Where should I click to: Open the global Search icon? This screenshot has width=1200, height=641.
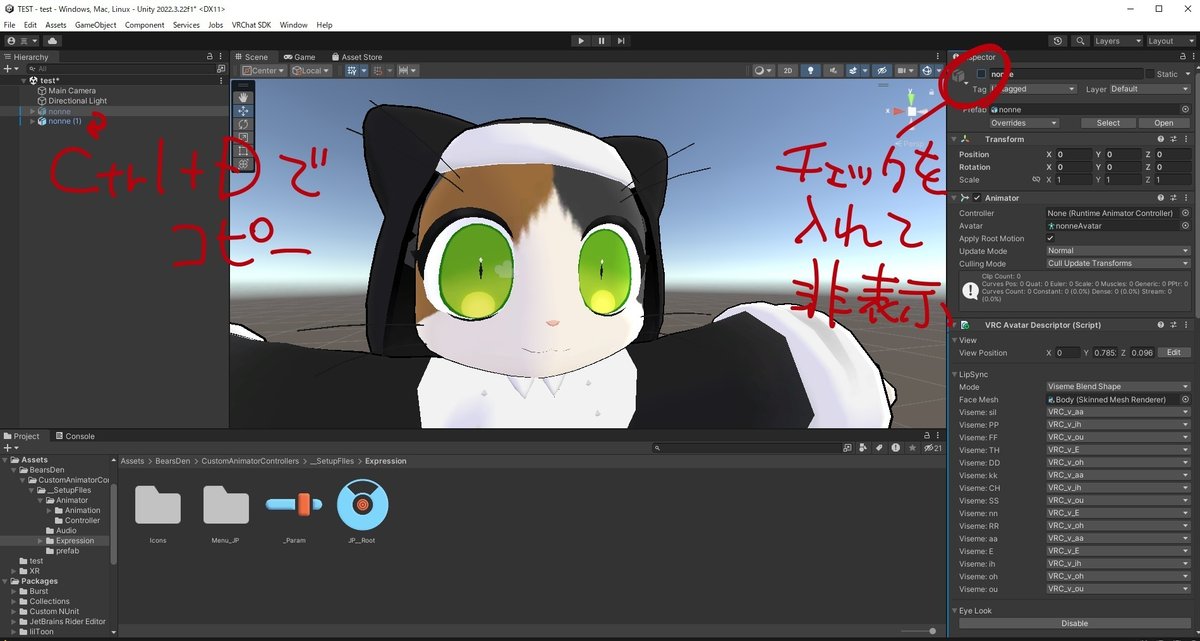[x=1081, y=41]
